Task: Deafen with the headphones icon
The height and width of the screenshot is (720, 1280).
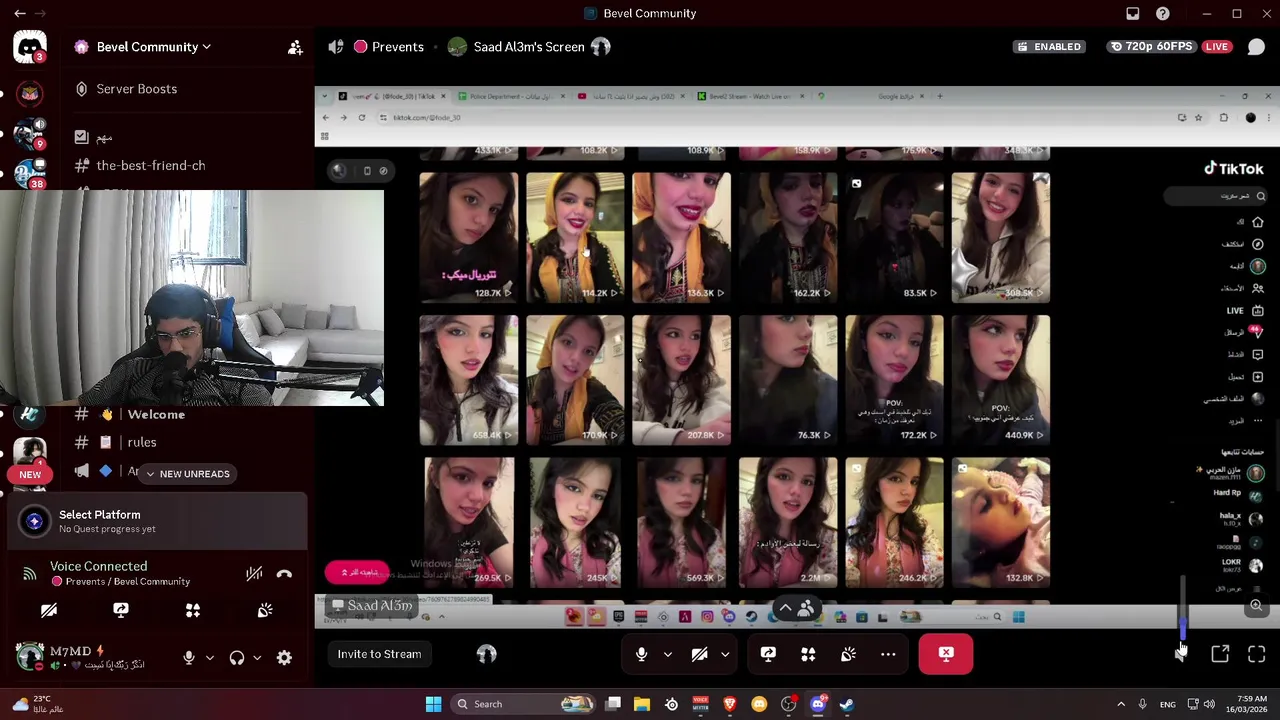Action: pos(237,657)
